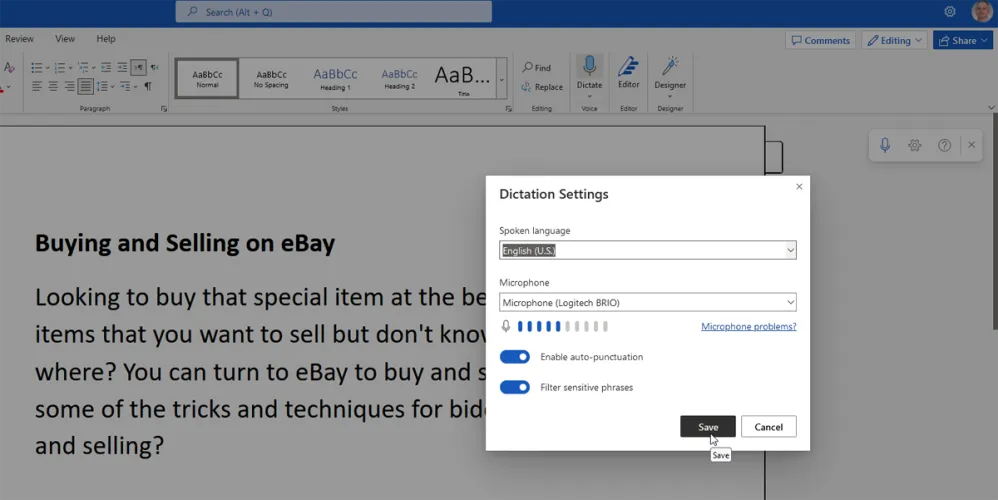
Task: Toggle Filter sensitive phrases switch
Action: click(515, 387)
